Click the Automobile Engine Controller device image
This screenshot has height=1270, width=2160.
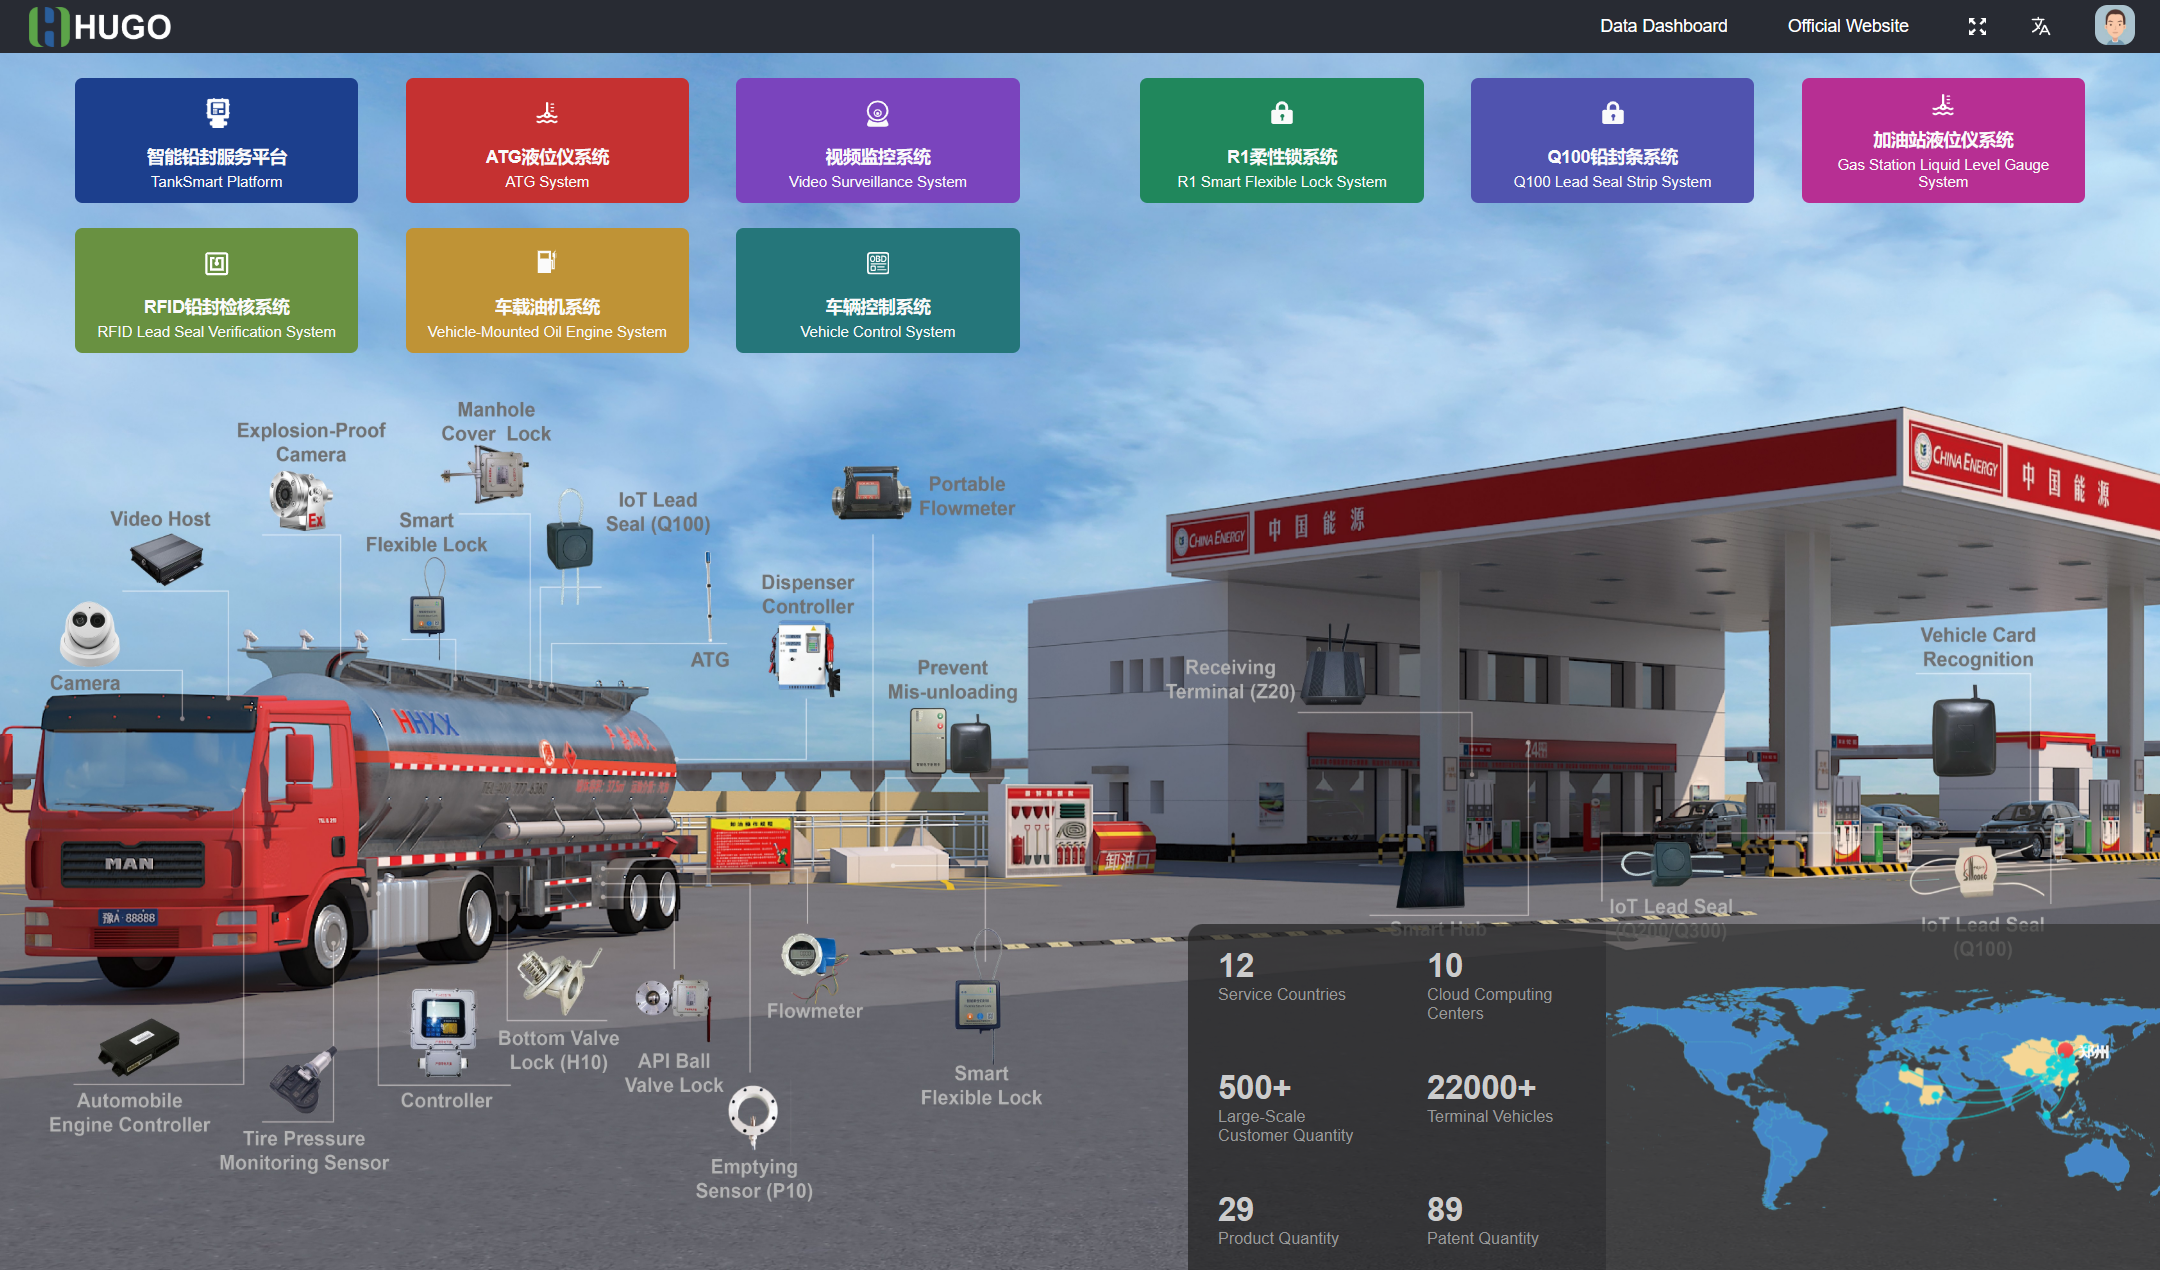point(139,1046)
